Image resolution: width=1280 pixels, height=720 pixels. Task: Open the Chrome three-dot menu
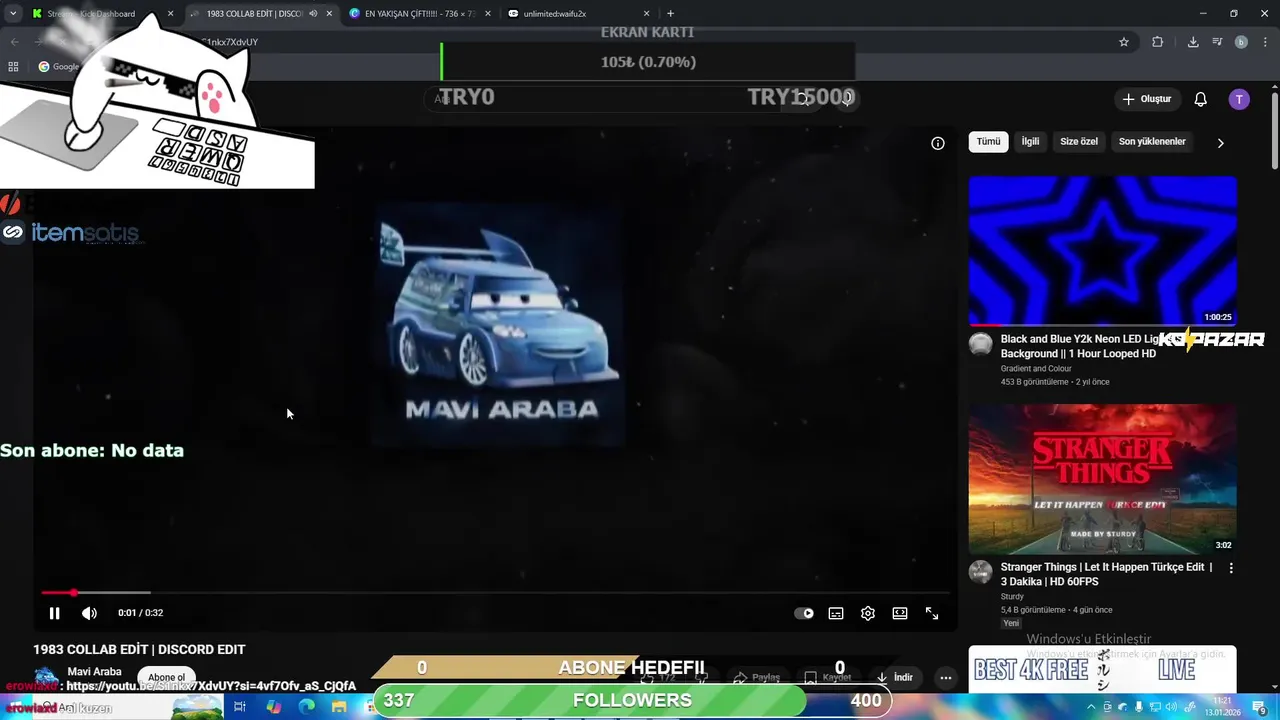[x=1264, y=42]
